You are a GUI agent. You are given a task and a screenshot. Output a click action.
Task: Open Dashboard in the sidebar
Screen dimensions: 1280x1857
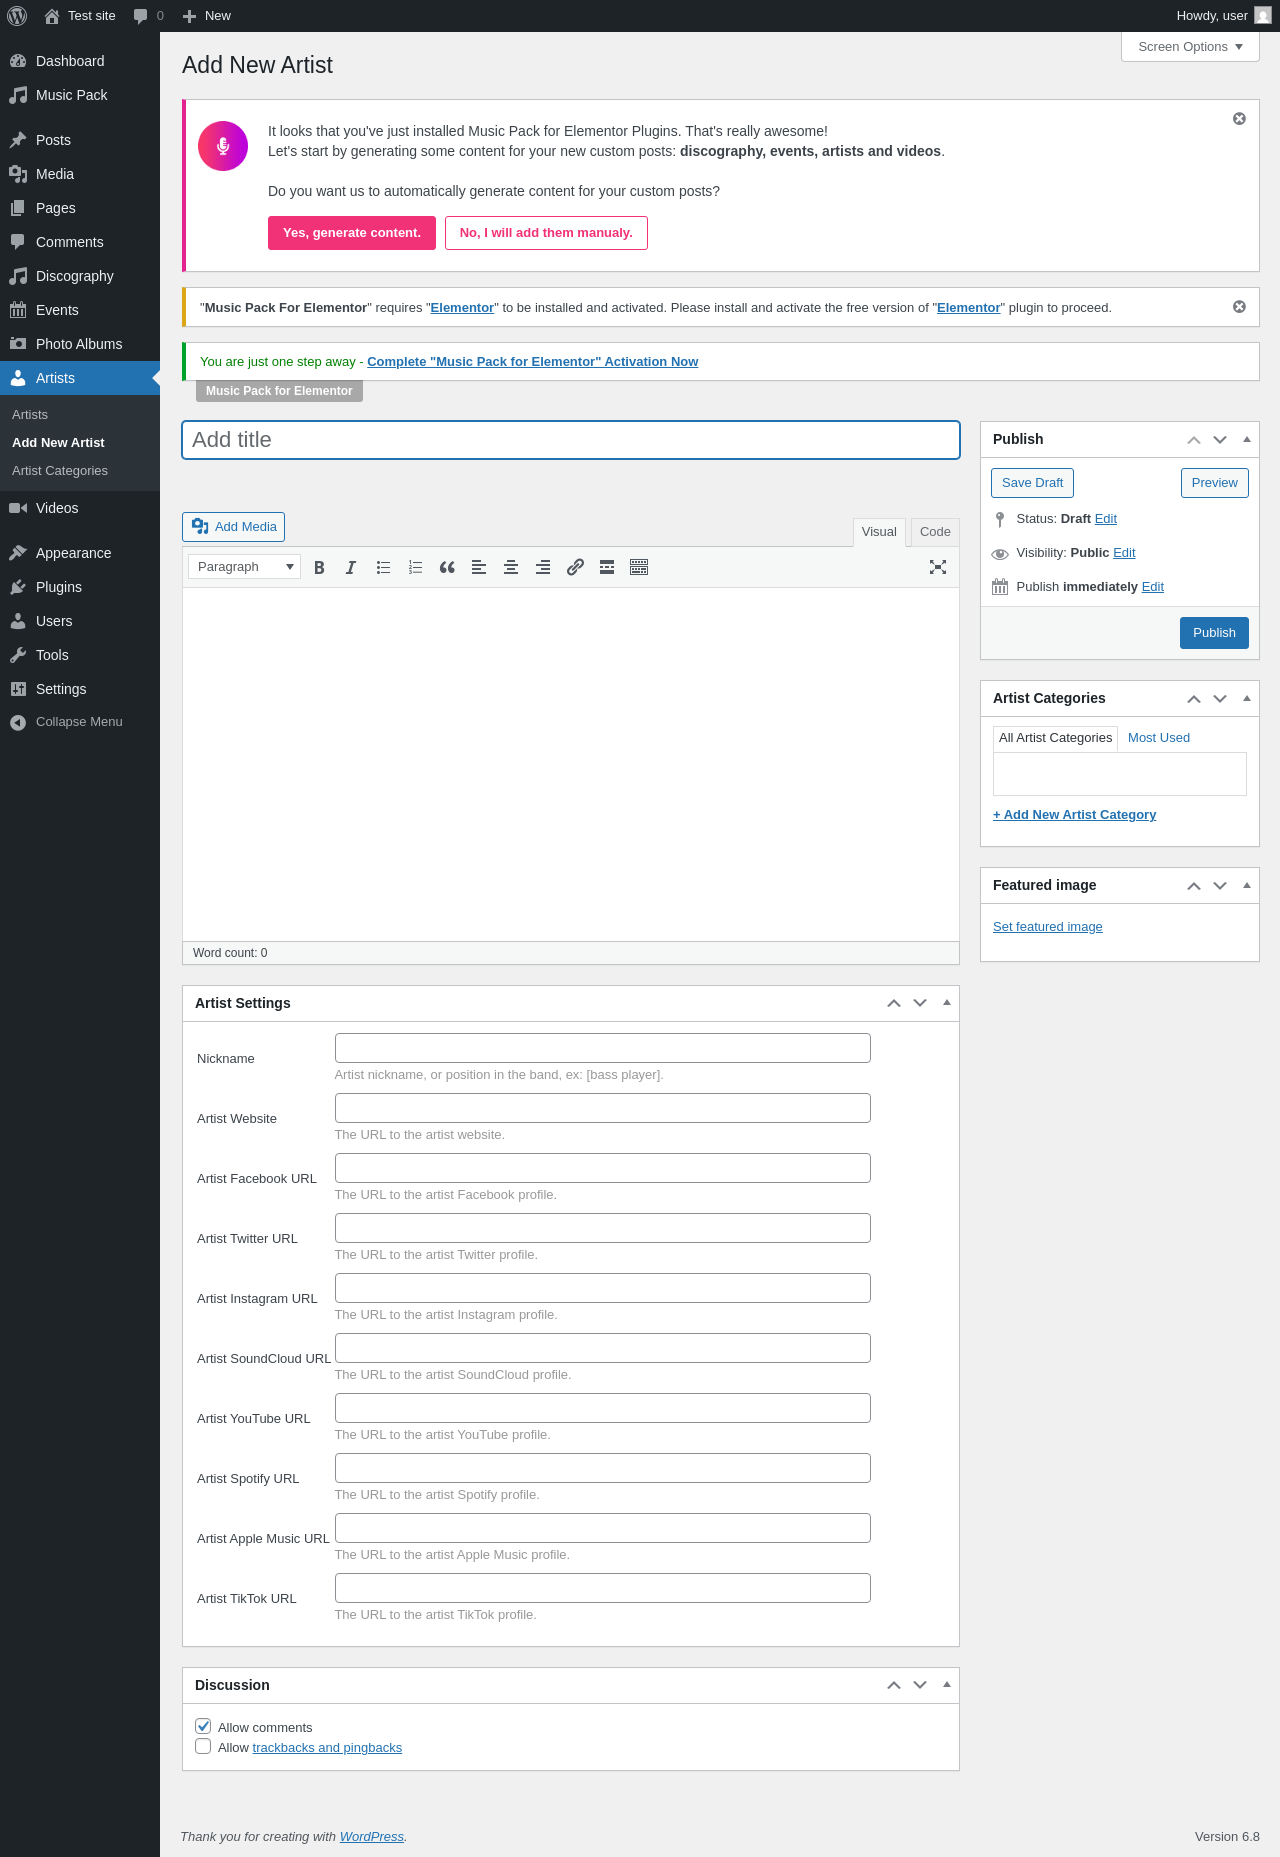tap(80, 61)
